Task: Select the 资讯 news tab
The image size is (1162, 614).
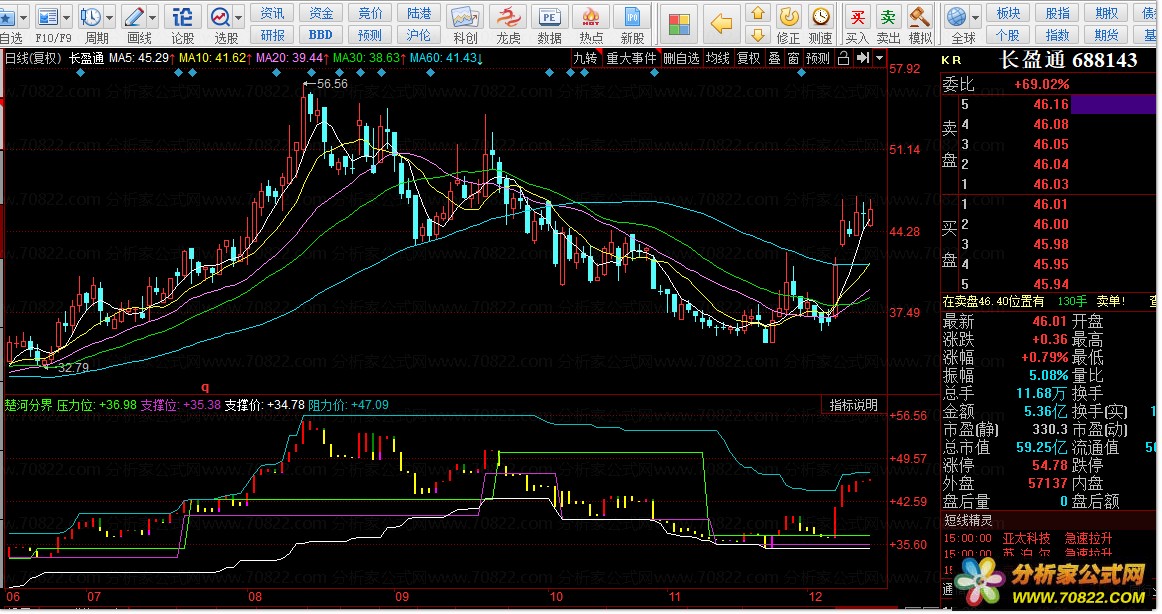Action: click(272, 13)
